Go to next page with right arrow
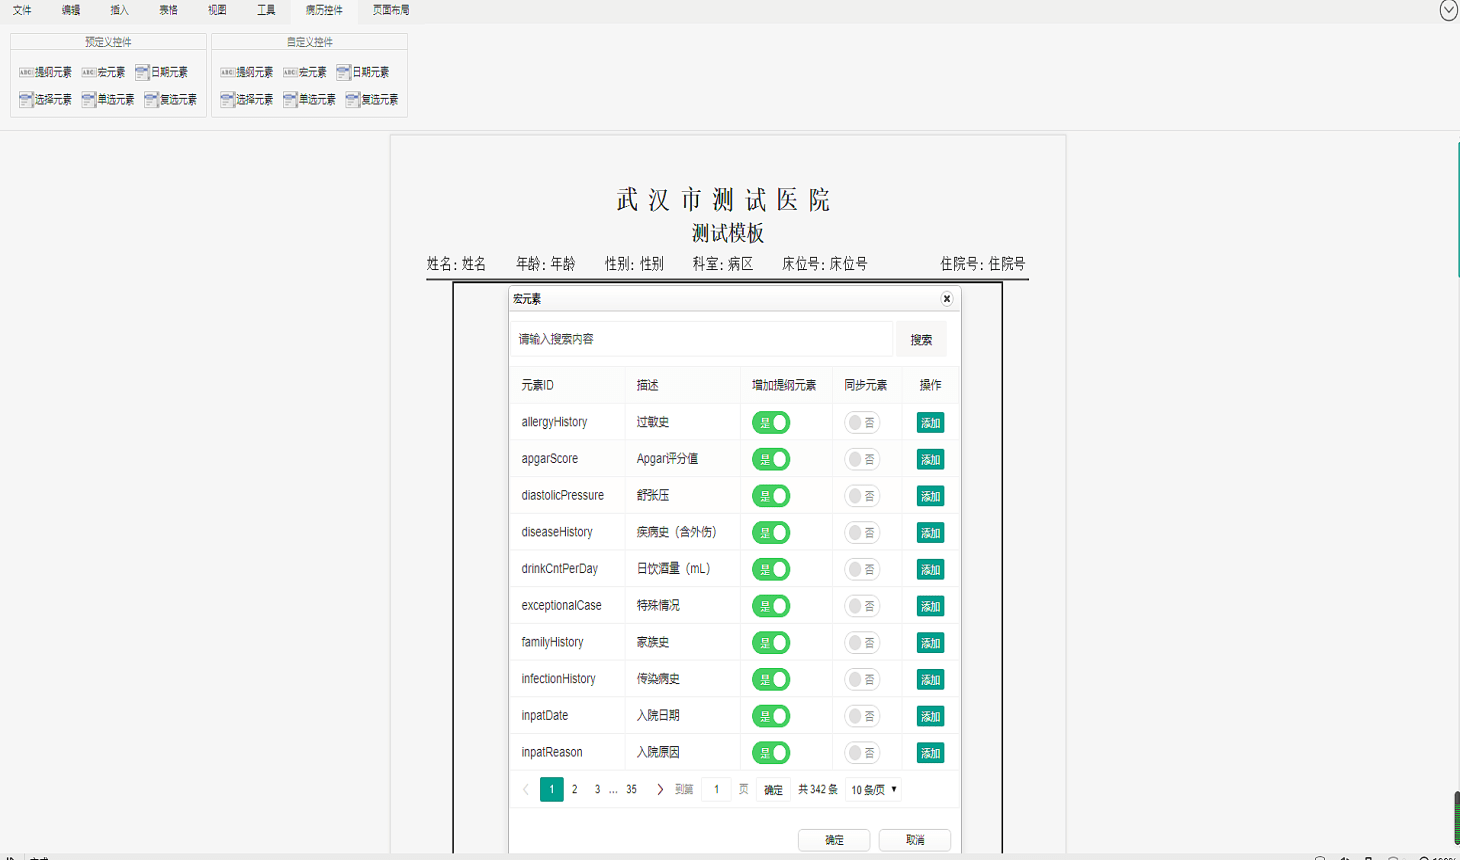This screenshot has height=860, width=1460. (660, 789)
